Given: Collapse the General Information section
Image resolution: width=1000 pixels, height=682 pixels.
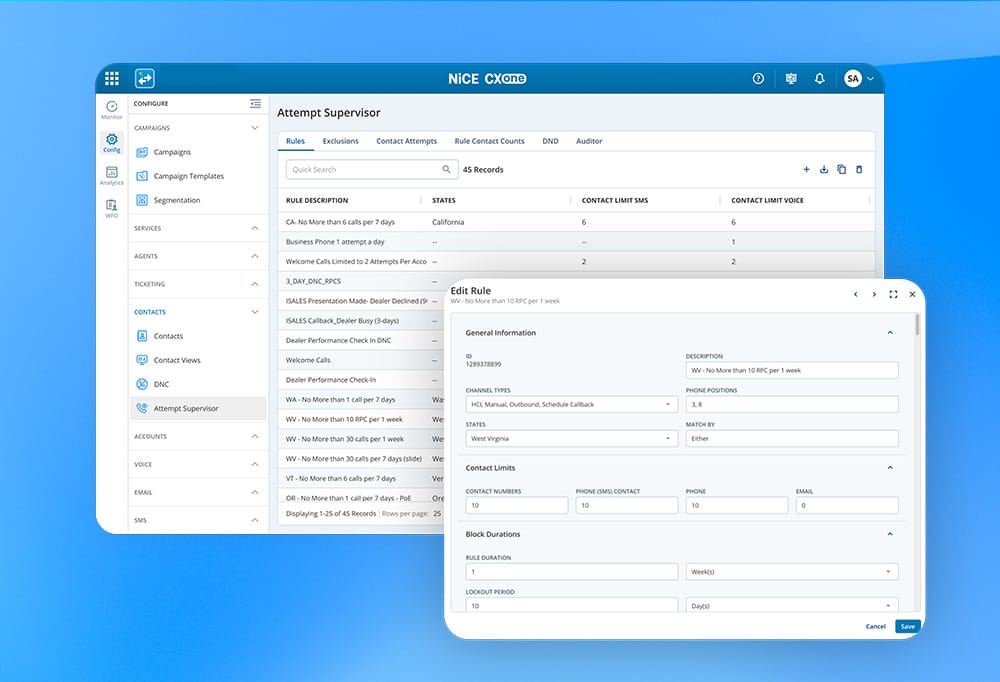Looking at the screenshot, I should click(890, 333).
